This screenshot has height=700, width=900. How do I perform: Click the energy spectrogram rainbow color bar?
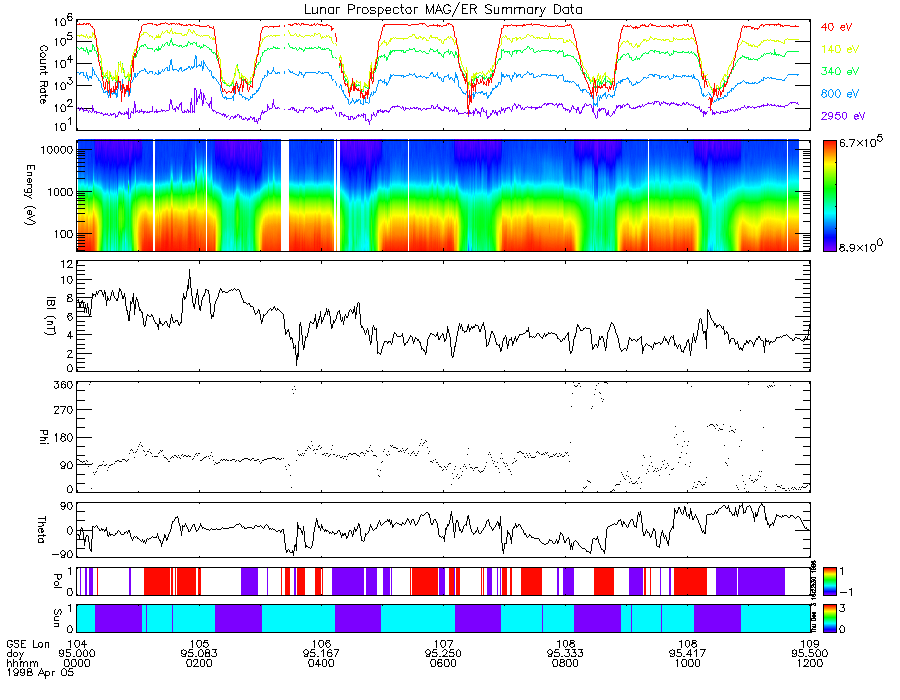tap(830, 196)
